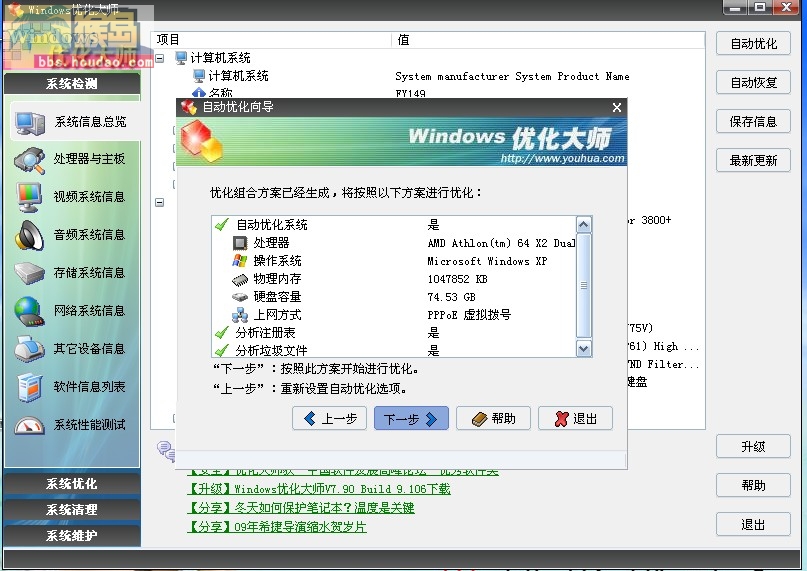Click the 操作系统 Windows flag icon
Image resolution: width=807 pixels, height=571 pixels.
pos(239,261)
